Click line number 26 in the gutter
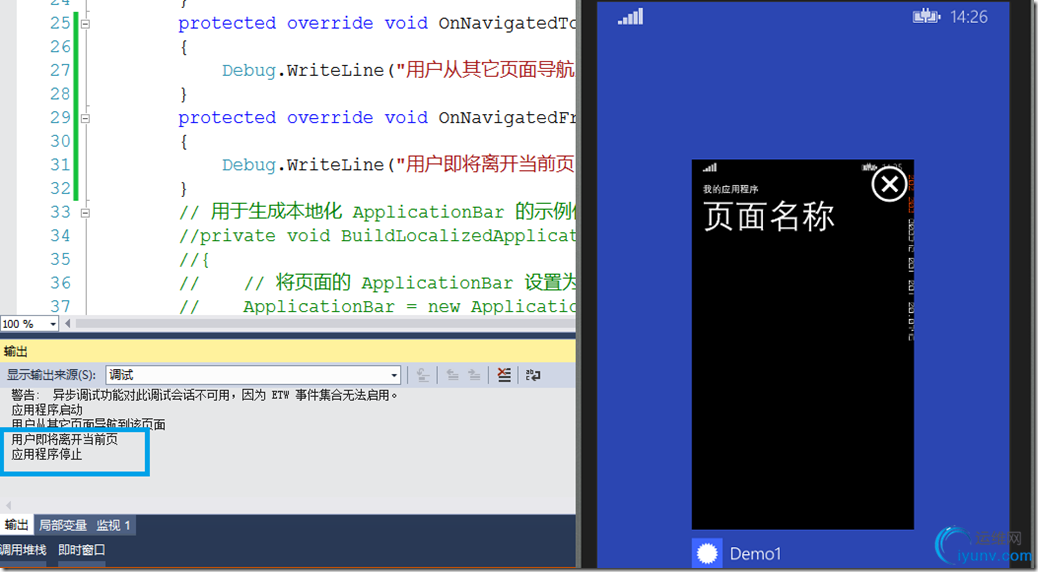Image resolution: width=1038 pixels, height=572 pixels. tap(60, 46)
